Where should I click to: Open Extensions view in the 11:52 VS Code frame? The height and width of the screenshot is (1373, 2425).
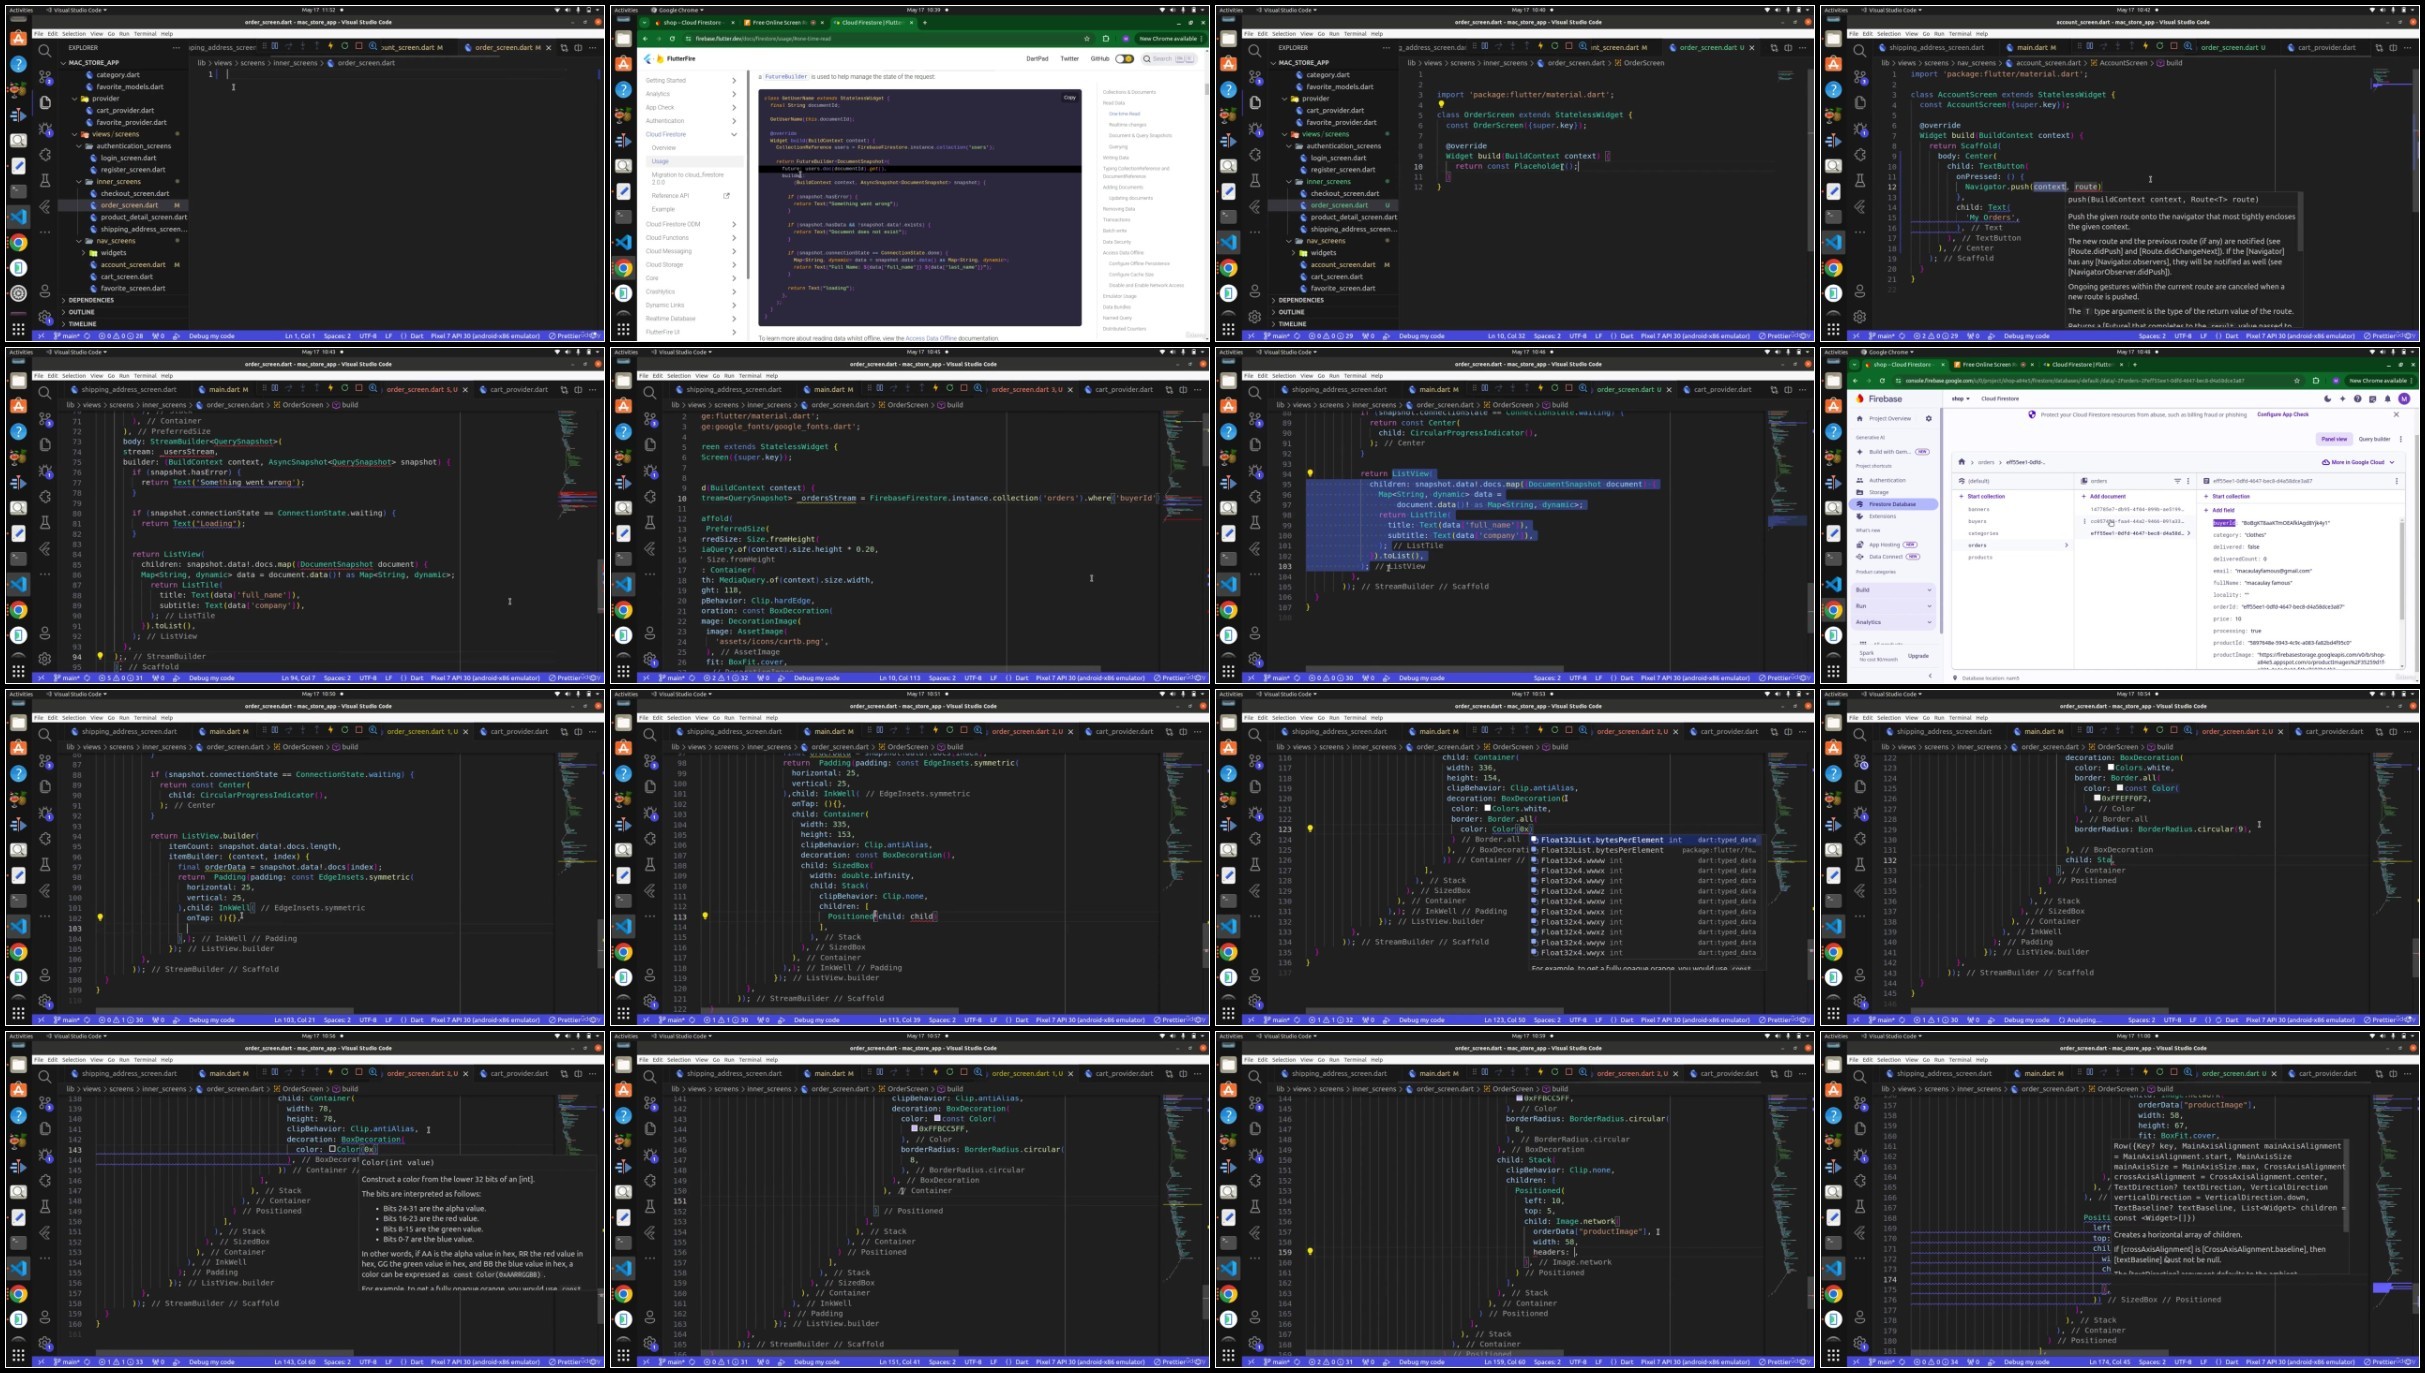(x=44, y=154)
